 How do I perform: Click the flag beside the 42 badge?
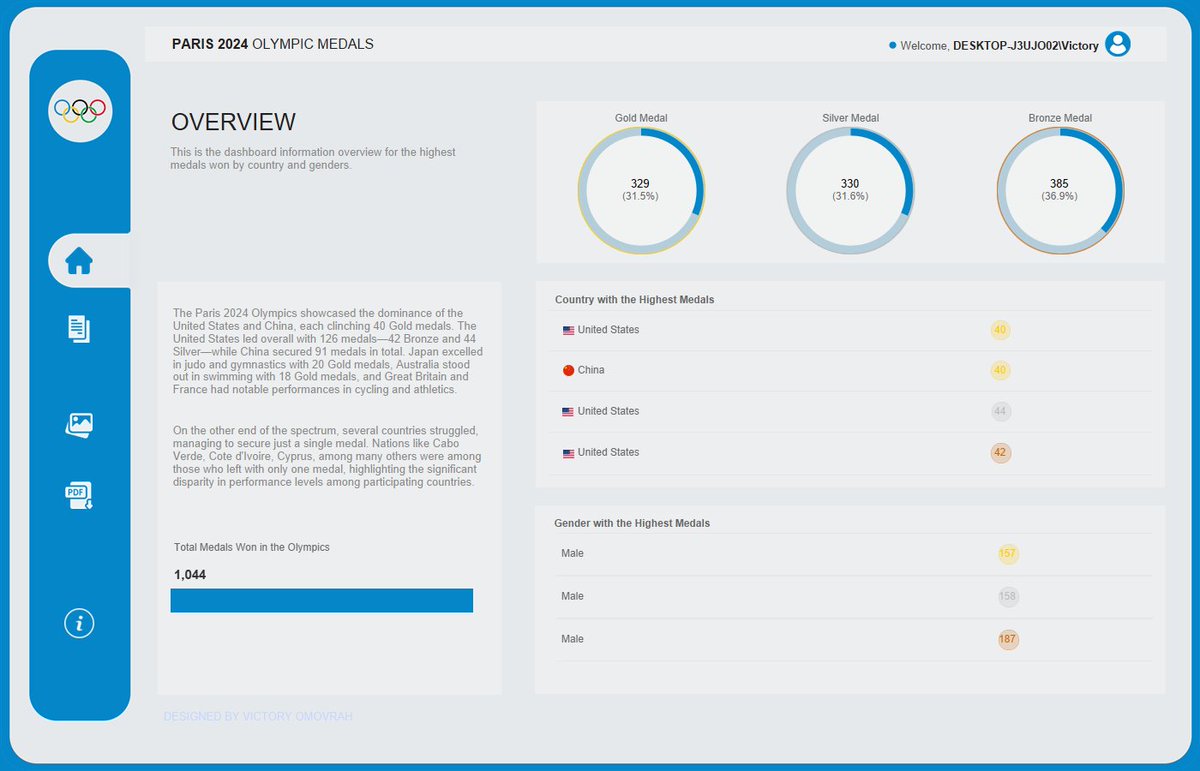click(568, 453)
